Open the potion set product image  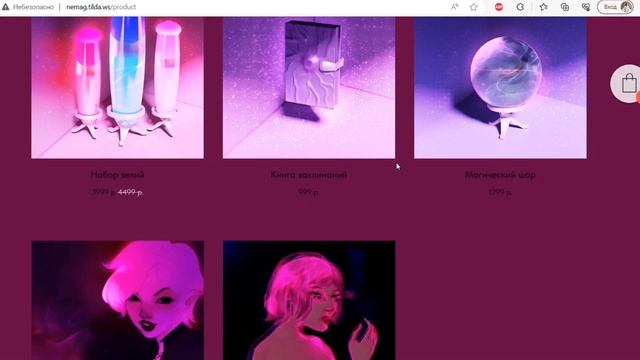point(118,87)
